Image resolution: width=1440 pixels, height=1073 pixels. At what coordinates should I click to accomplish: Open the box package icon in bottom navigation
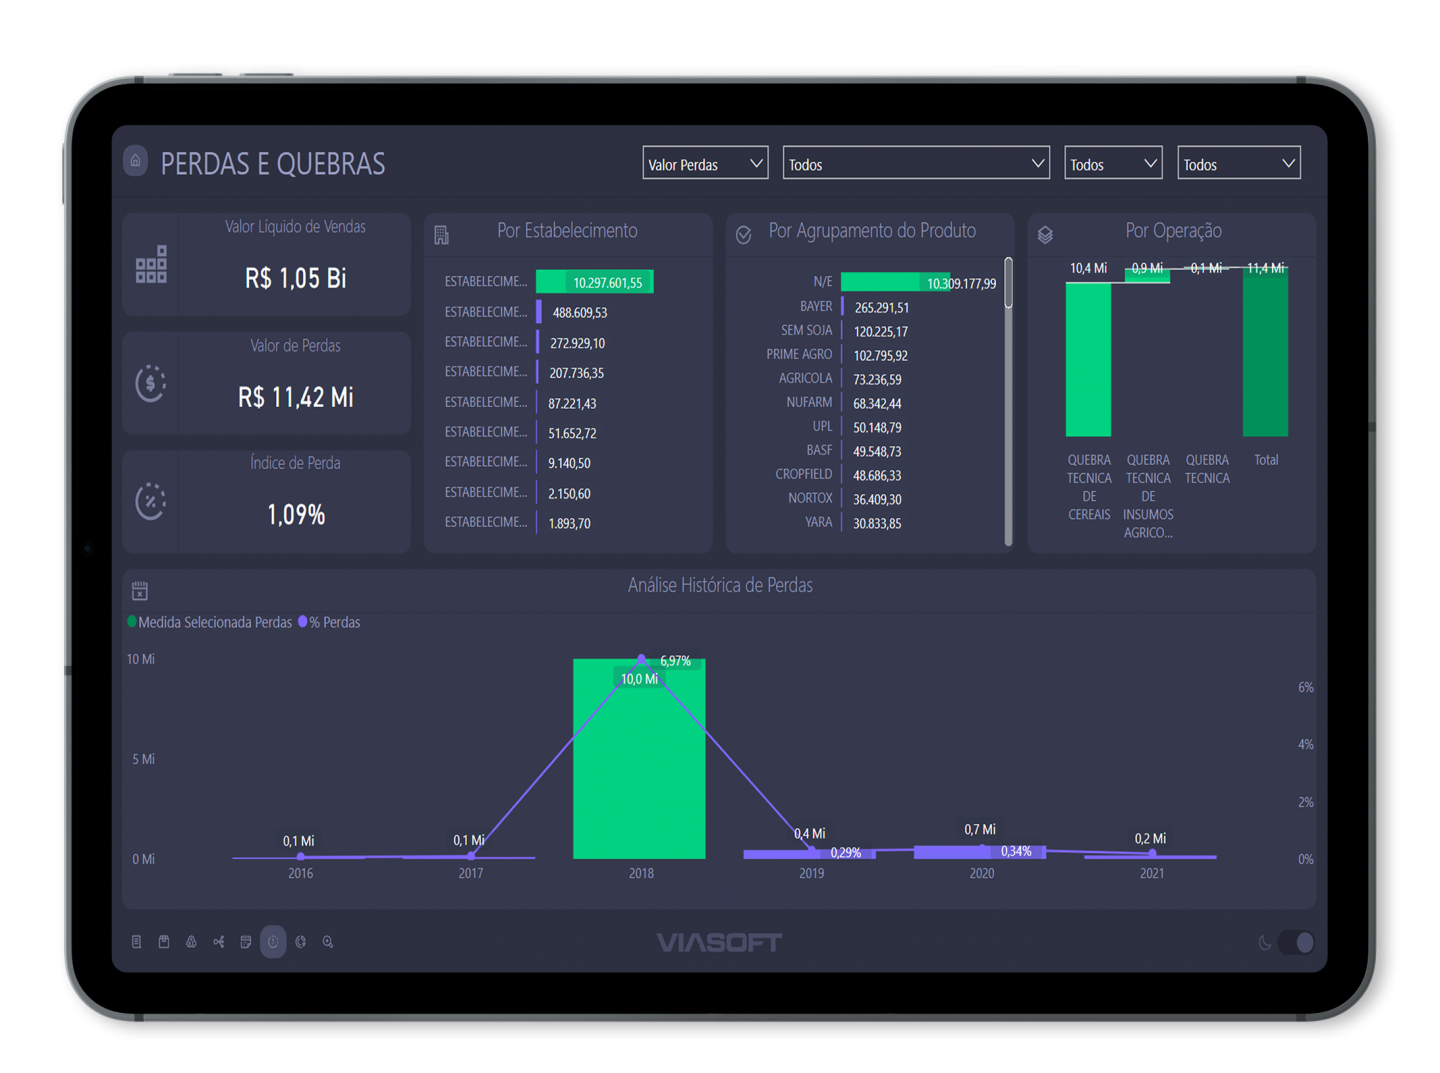[x=164, y=942]
